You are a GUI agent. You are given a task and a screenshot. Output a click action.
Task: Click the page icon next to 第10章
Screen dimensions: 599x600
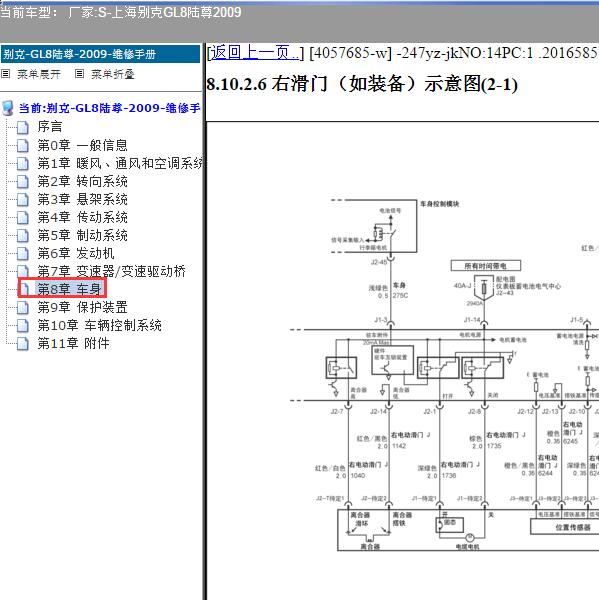[x=23, y=326]
